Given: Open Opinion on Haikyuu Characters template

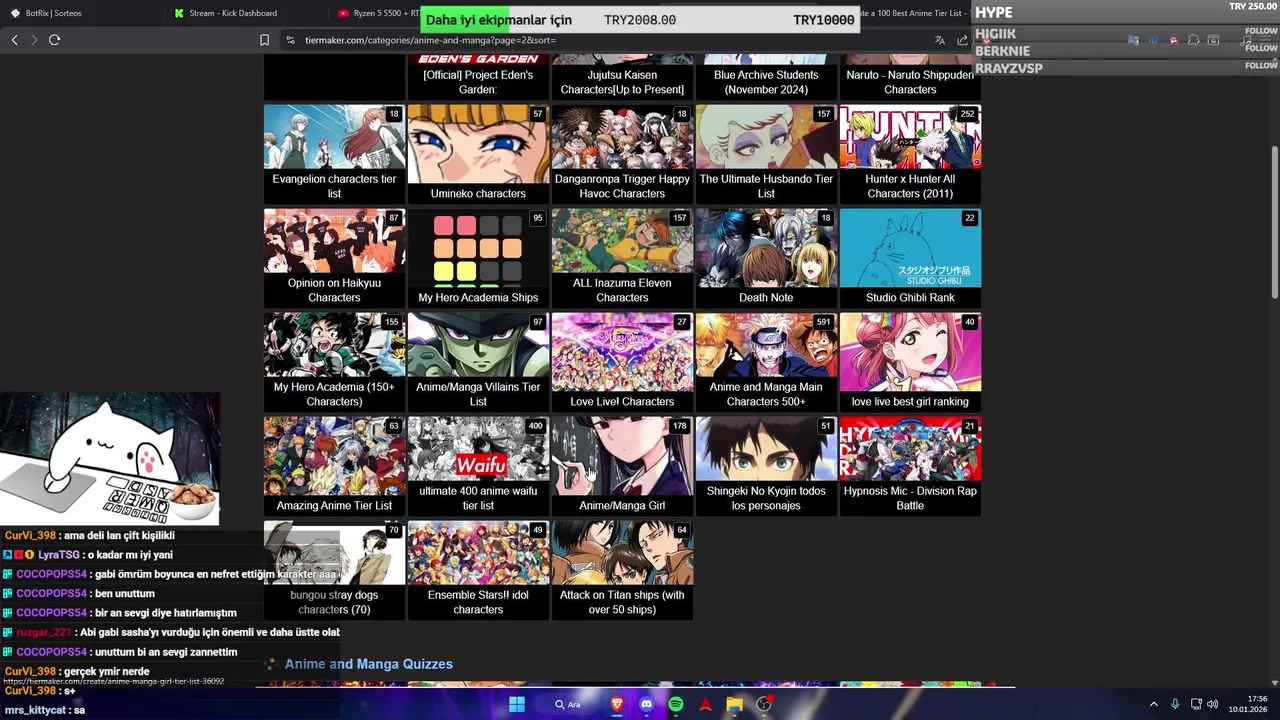Looking at the screenshot, I should point(334,259).
